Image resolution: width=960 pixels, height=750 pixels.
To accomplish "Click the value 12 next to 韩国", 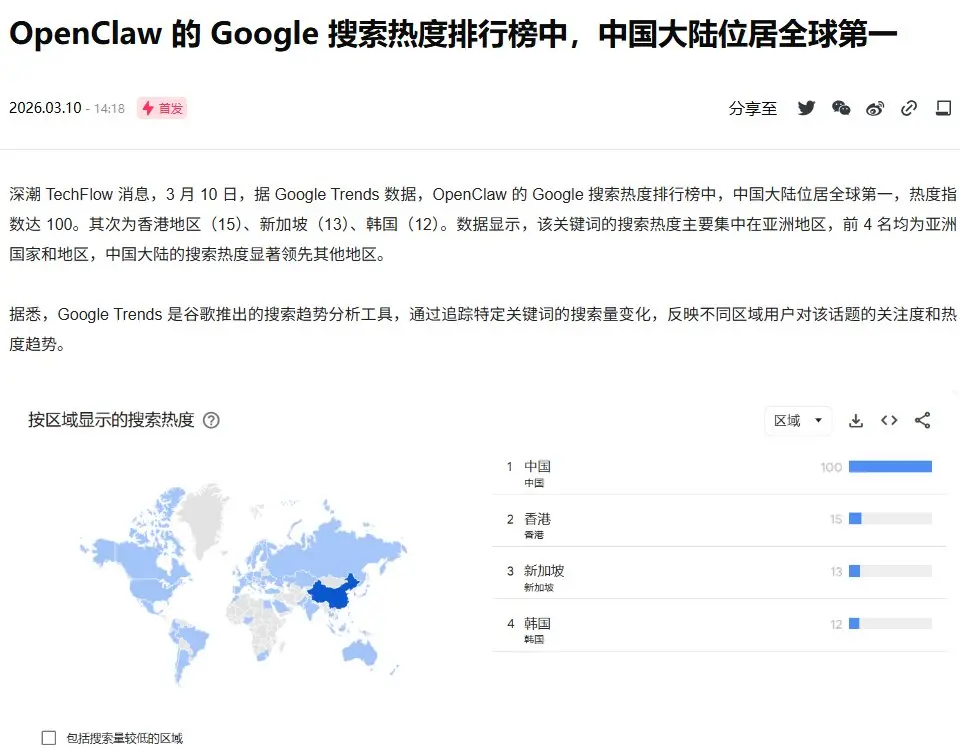I will (836, 624).
